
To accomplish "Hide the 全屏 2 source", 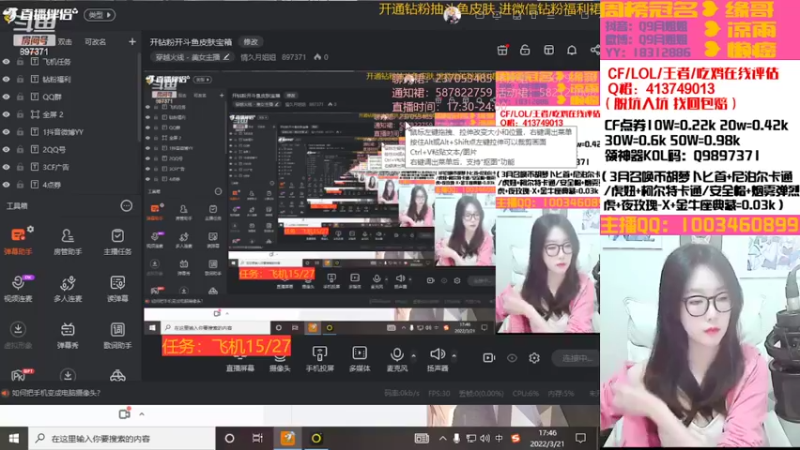I will (x=6, y=114).
